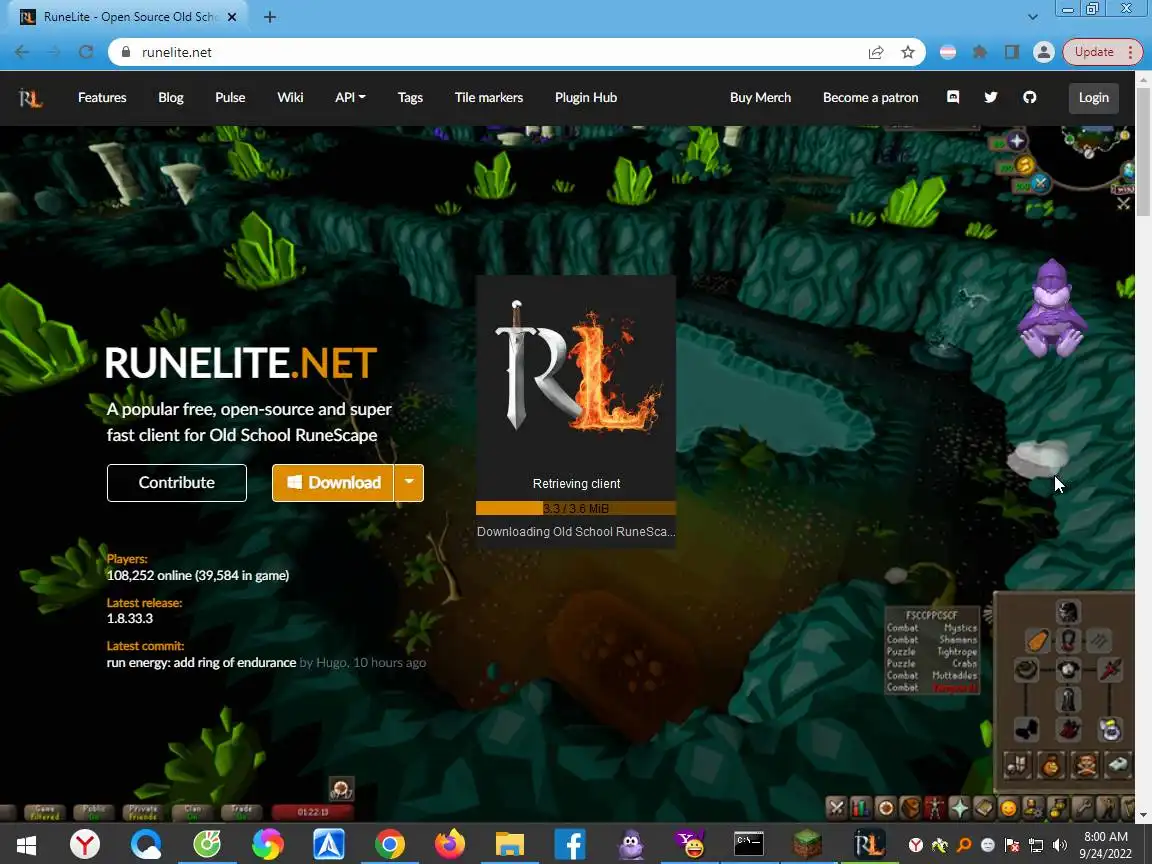Viewport: 1152px width, 864px height.
Task: Open the Features page
Action: click(102, 97)
